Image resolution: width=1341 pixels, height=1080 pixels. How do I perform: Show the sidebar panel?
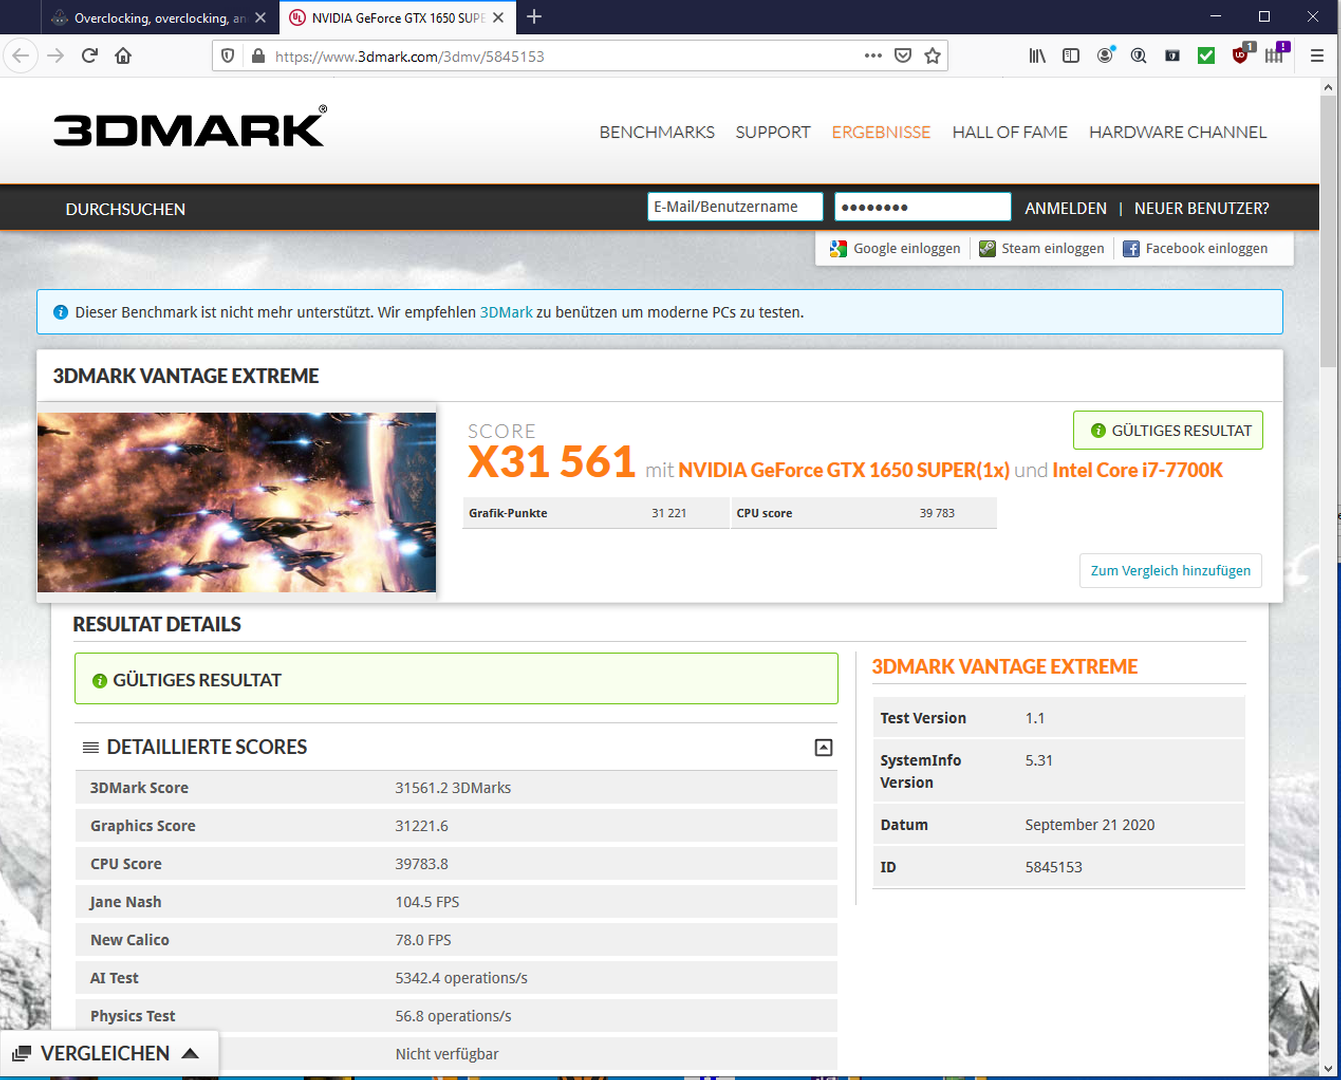pos(1071,56)
